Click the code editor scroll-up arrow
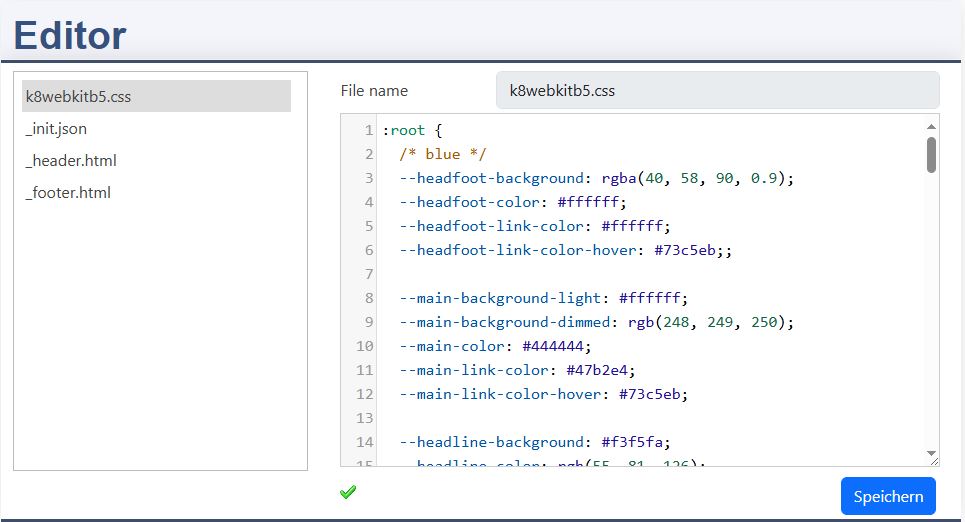Image resolution: width=965 pixels, height=522 pixels. pos(931,126)
